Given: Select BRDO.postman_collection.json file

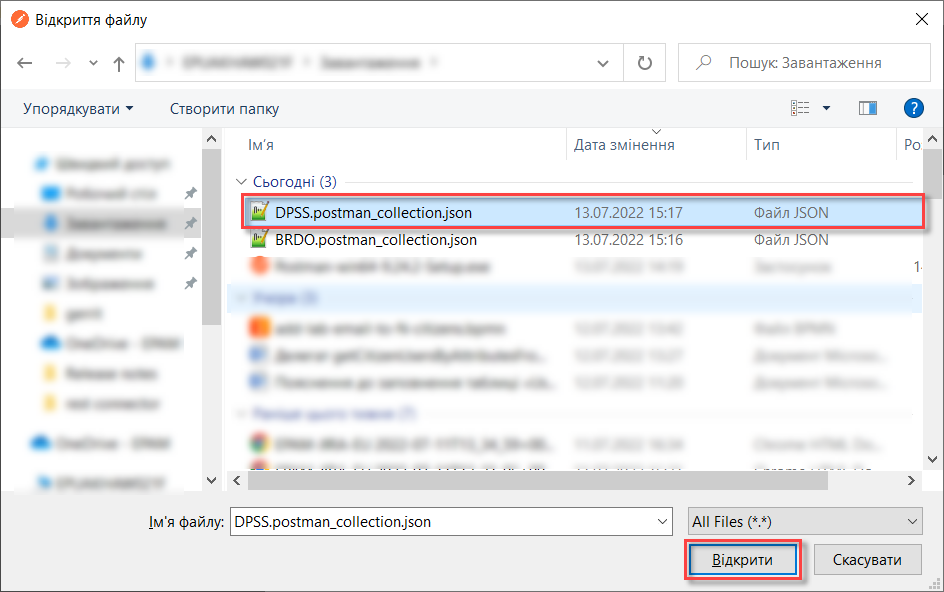Looking at the screenshot, I should point(376,240).
